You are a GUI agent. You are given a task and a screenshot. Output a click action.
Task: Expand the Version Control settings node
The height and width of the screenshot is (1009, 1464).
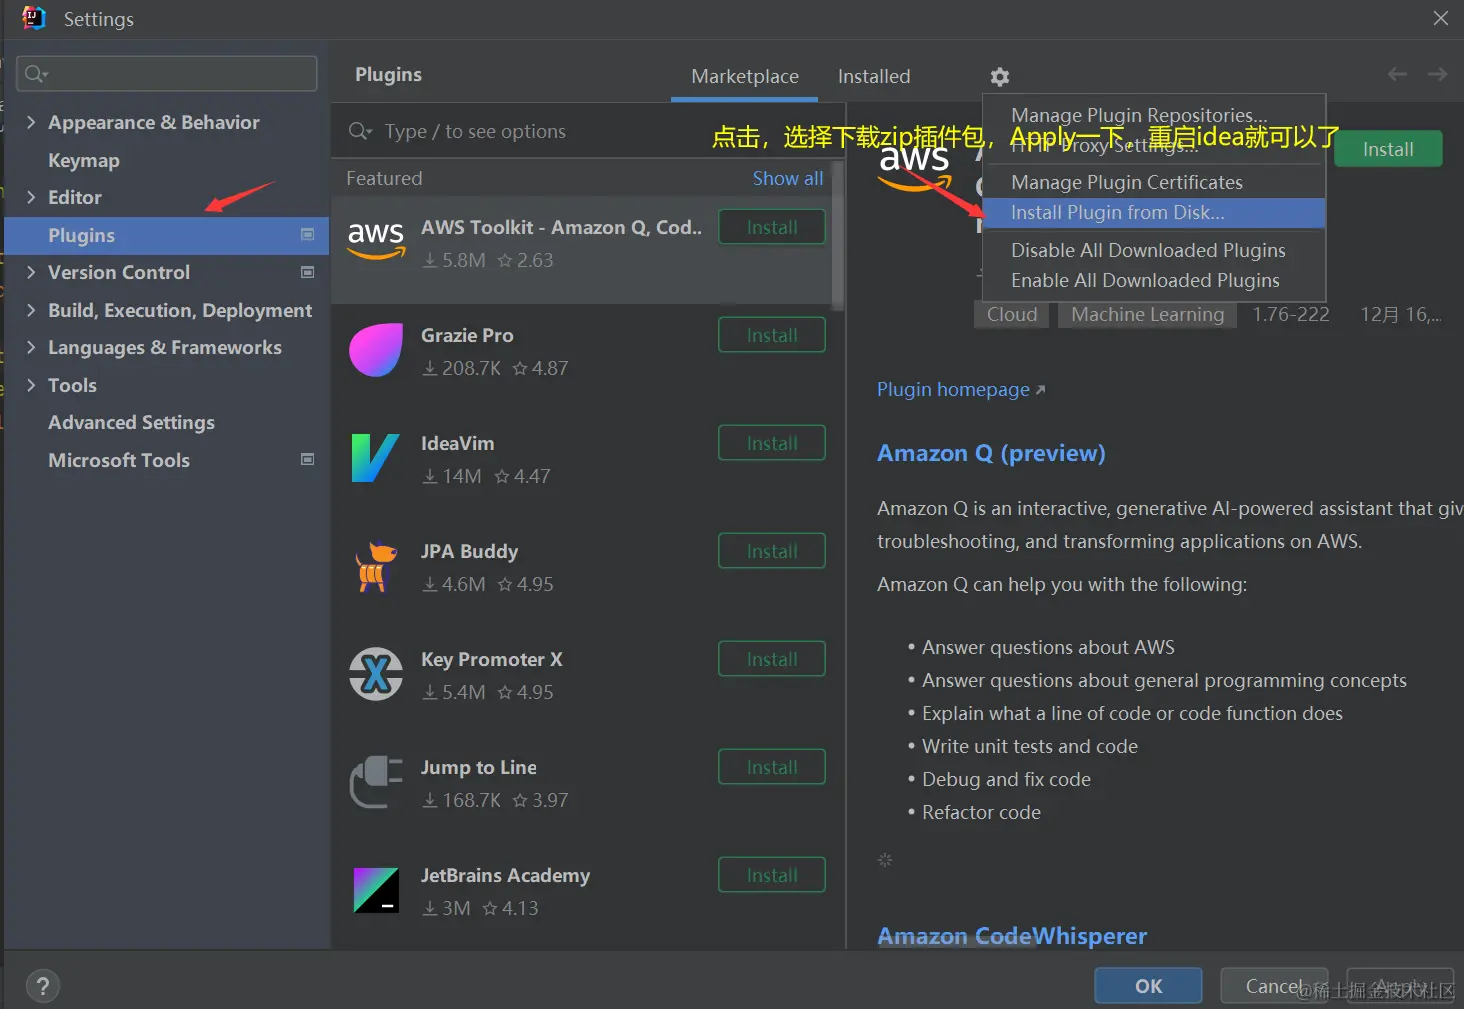(31, 272)
